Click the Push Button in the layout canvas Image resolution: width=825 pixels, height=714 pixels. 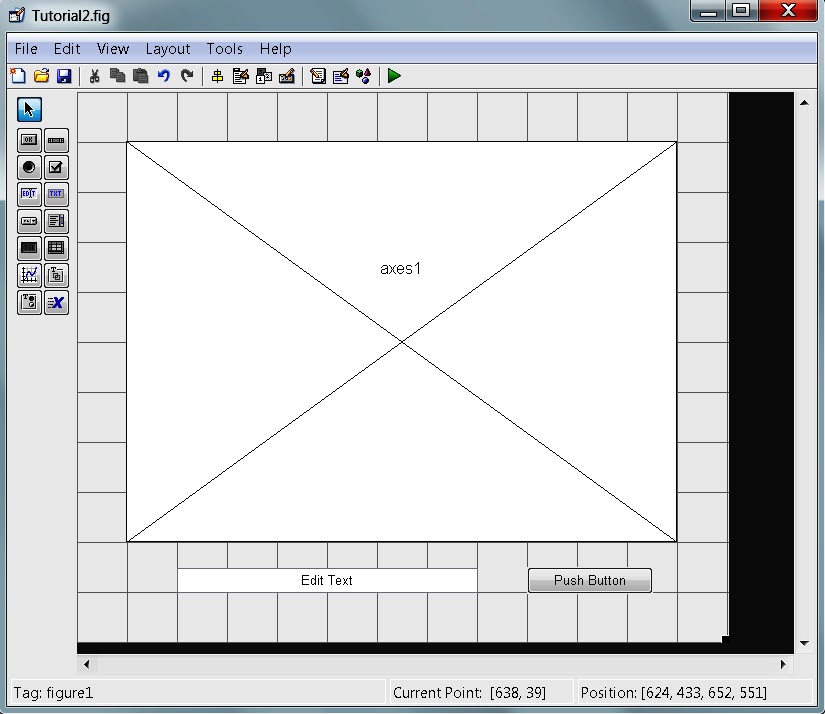(589, 580)
